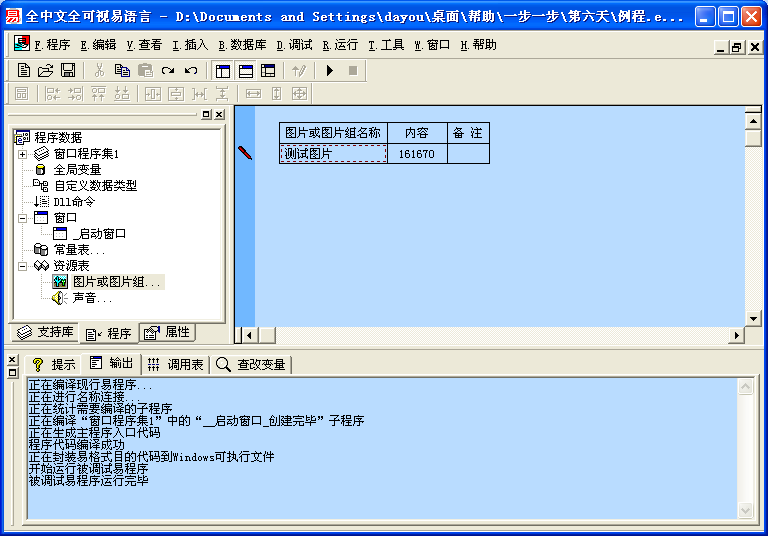
Task: Open the H.帮助 menu
Action: [478, 46]
